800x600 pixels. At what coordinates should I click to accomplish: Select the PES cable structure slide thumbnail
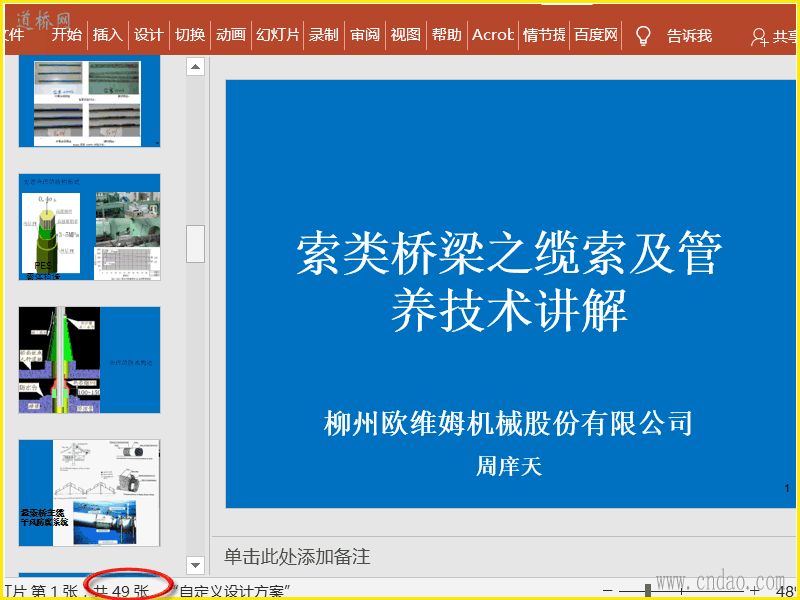(89, 227)
